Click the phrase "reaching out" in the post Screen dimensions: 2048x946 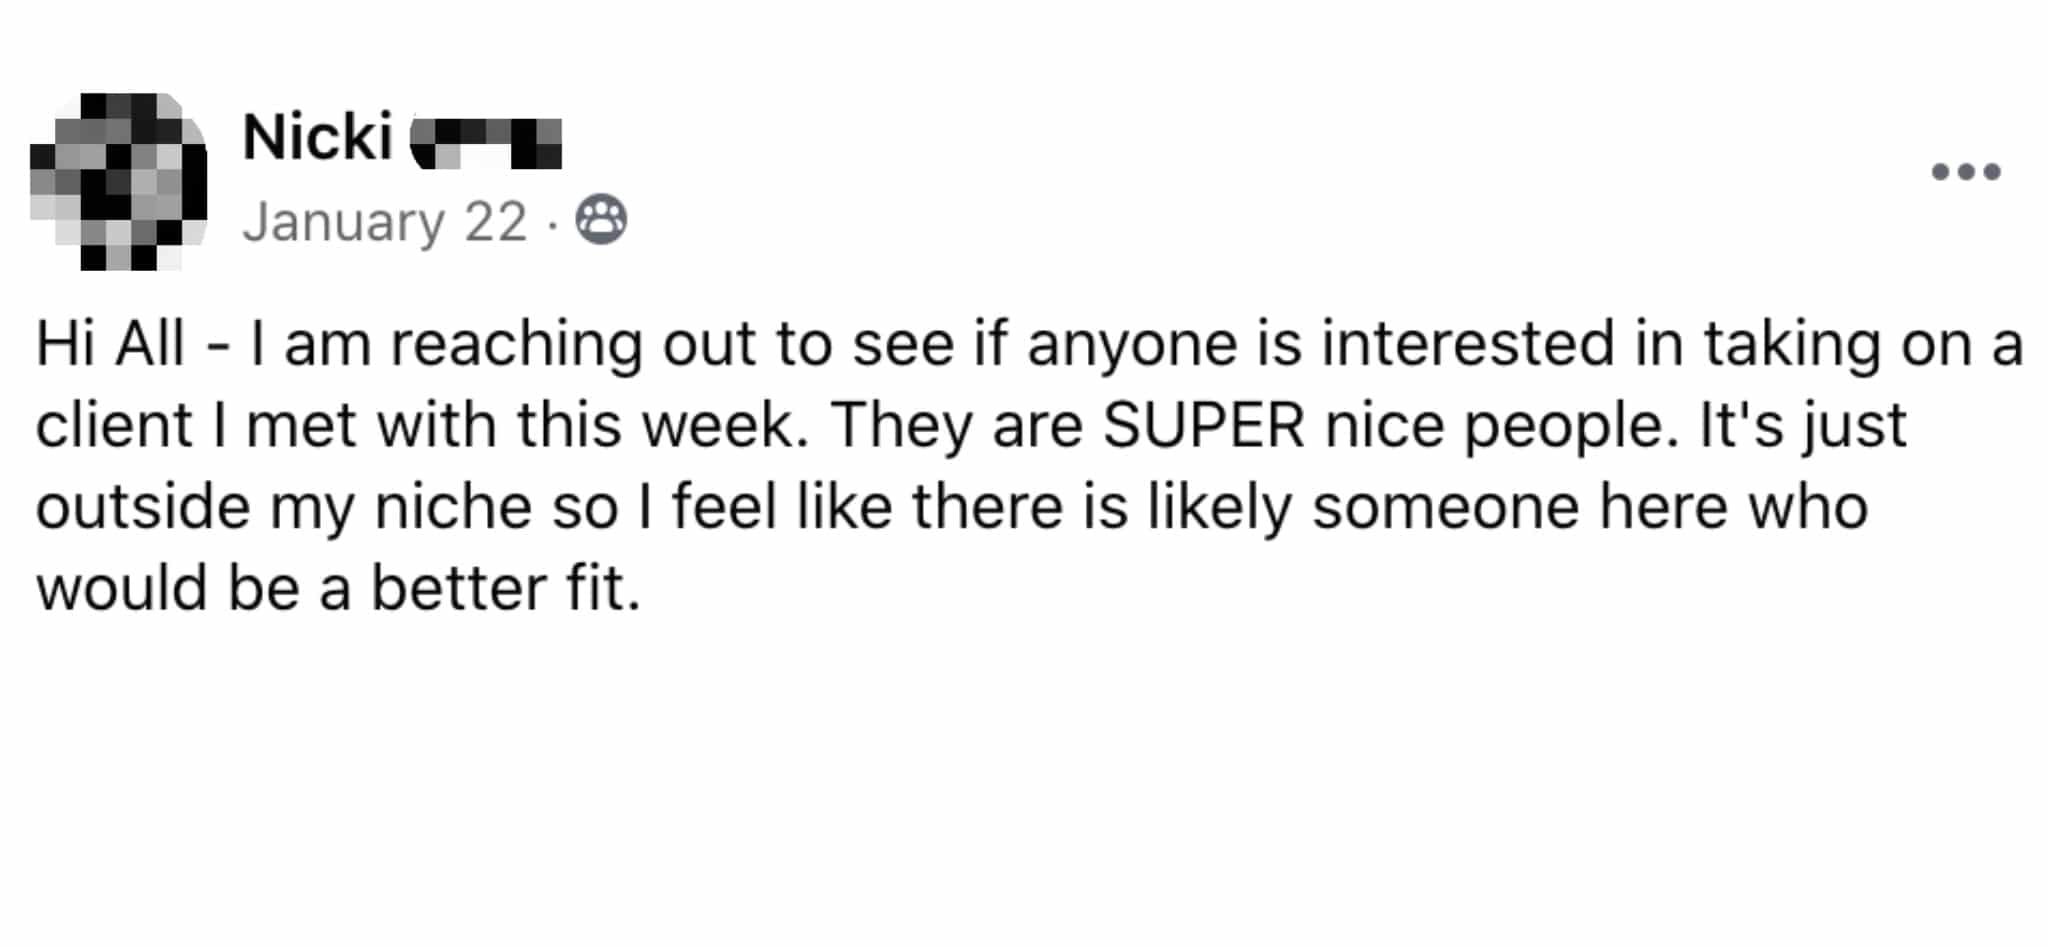point(575,344)
